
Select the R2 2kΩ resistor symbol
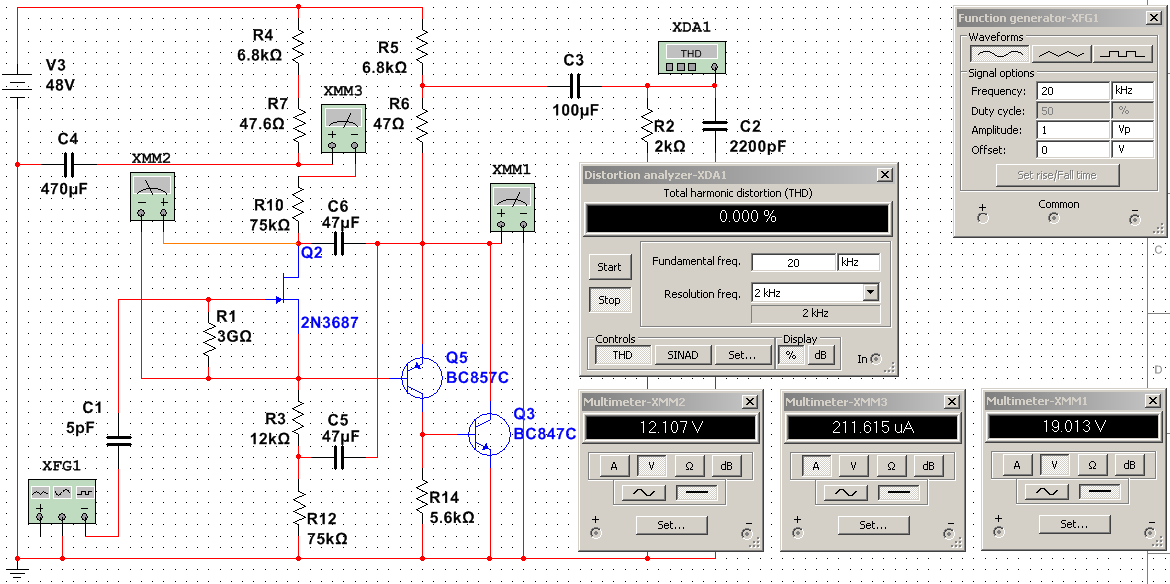coord(647,125)
